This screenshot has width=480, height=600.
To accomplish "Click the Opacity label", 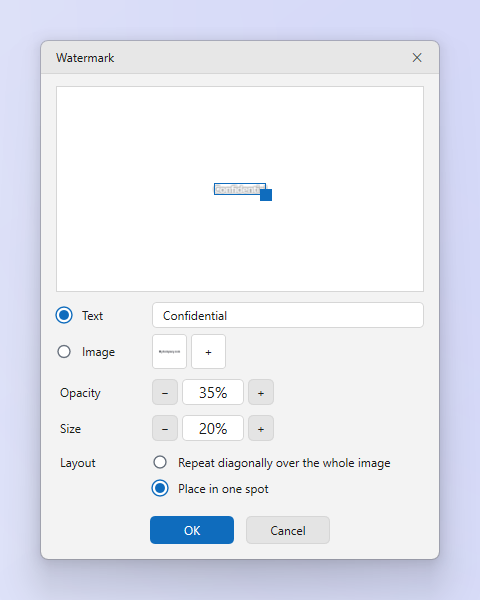I will pos(80,393).
